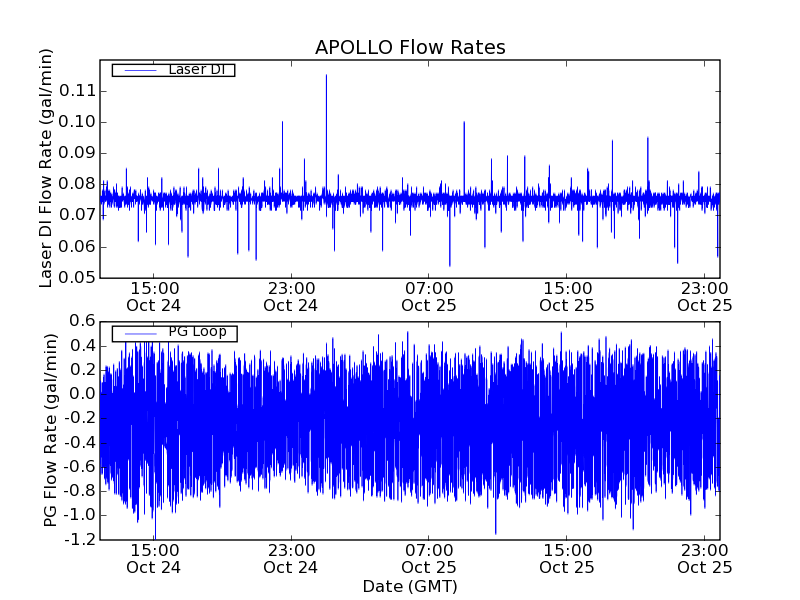
Task: Select the 'PG Loop' legend label
Action: (x=197, y=332)
